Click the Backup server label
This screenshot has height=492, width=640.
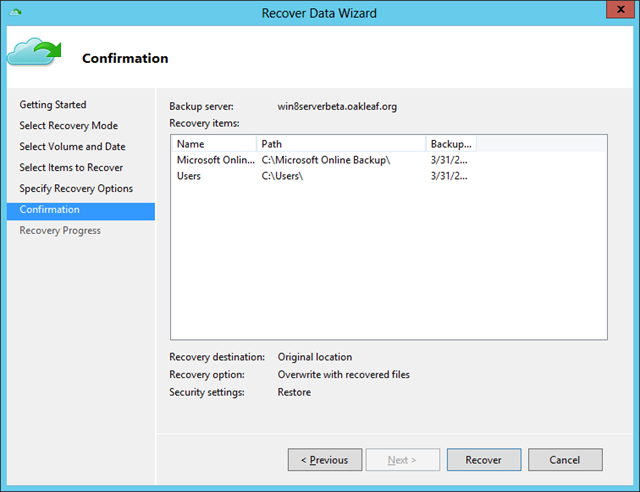[202, 107]
